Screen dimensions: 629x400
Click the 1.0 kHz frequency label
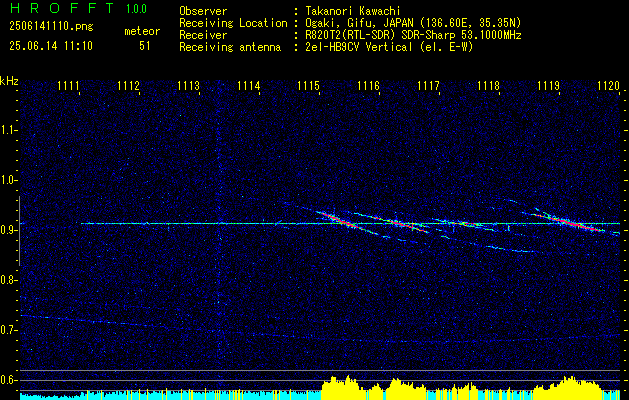[x=8, y=180]
